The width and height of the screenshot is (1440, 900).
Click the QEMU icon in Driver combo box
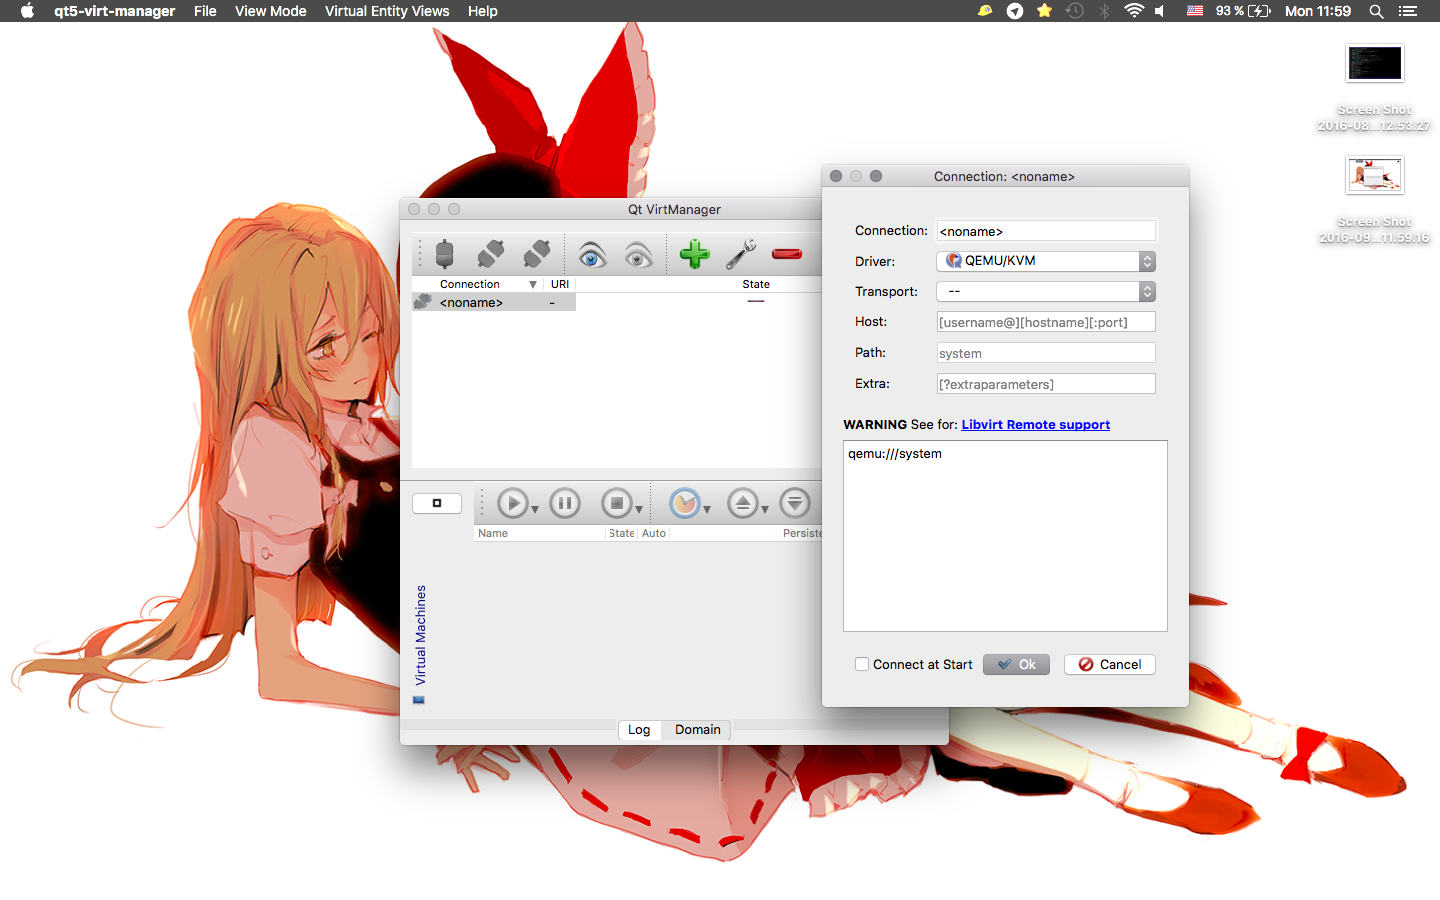954,260
